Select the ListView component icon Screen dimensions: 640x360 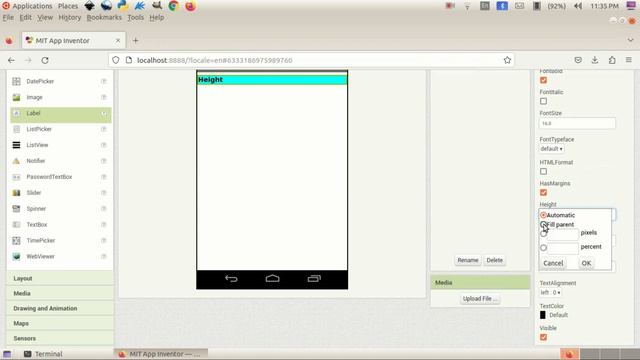pos(16,145)
